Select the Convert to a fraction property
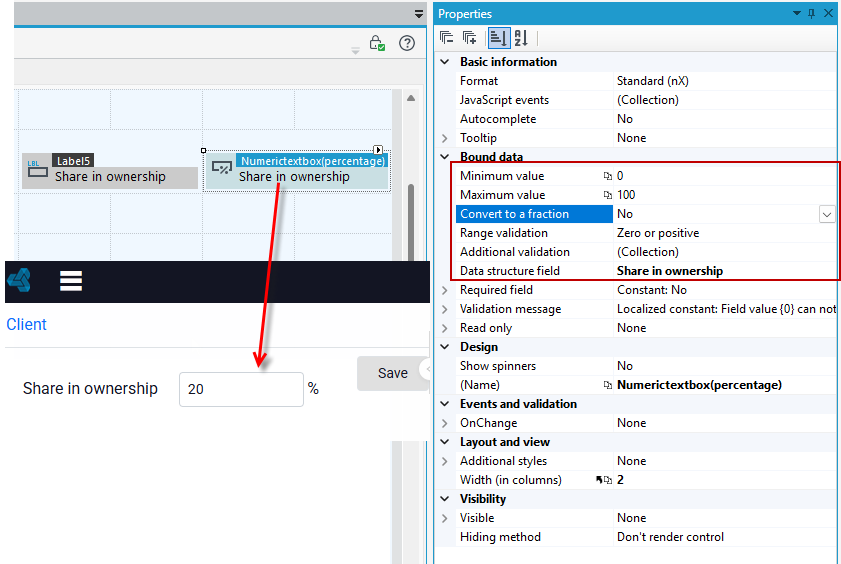This screenshot has width=841, height=564. [x=534, y=214]
